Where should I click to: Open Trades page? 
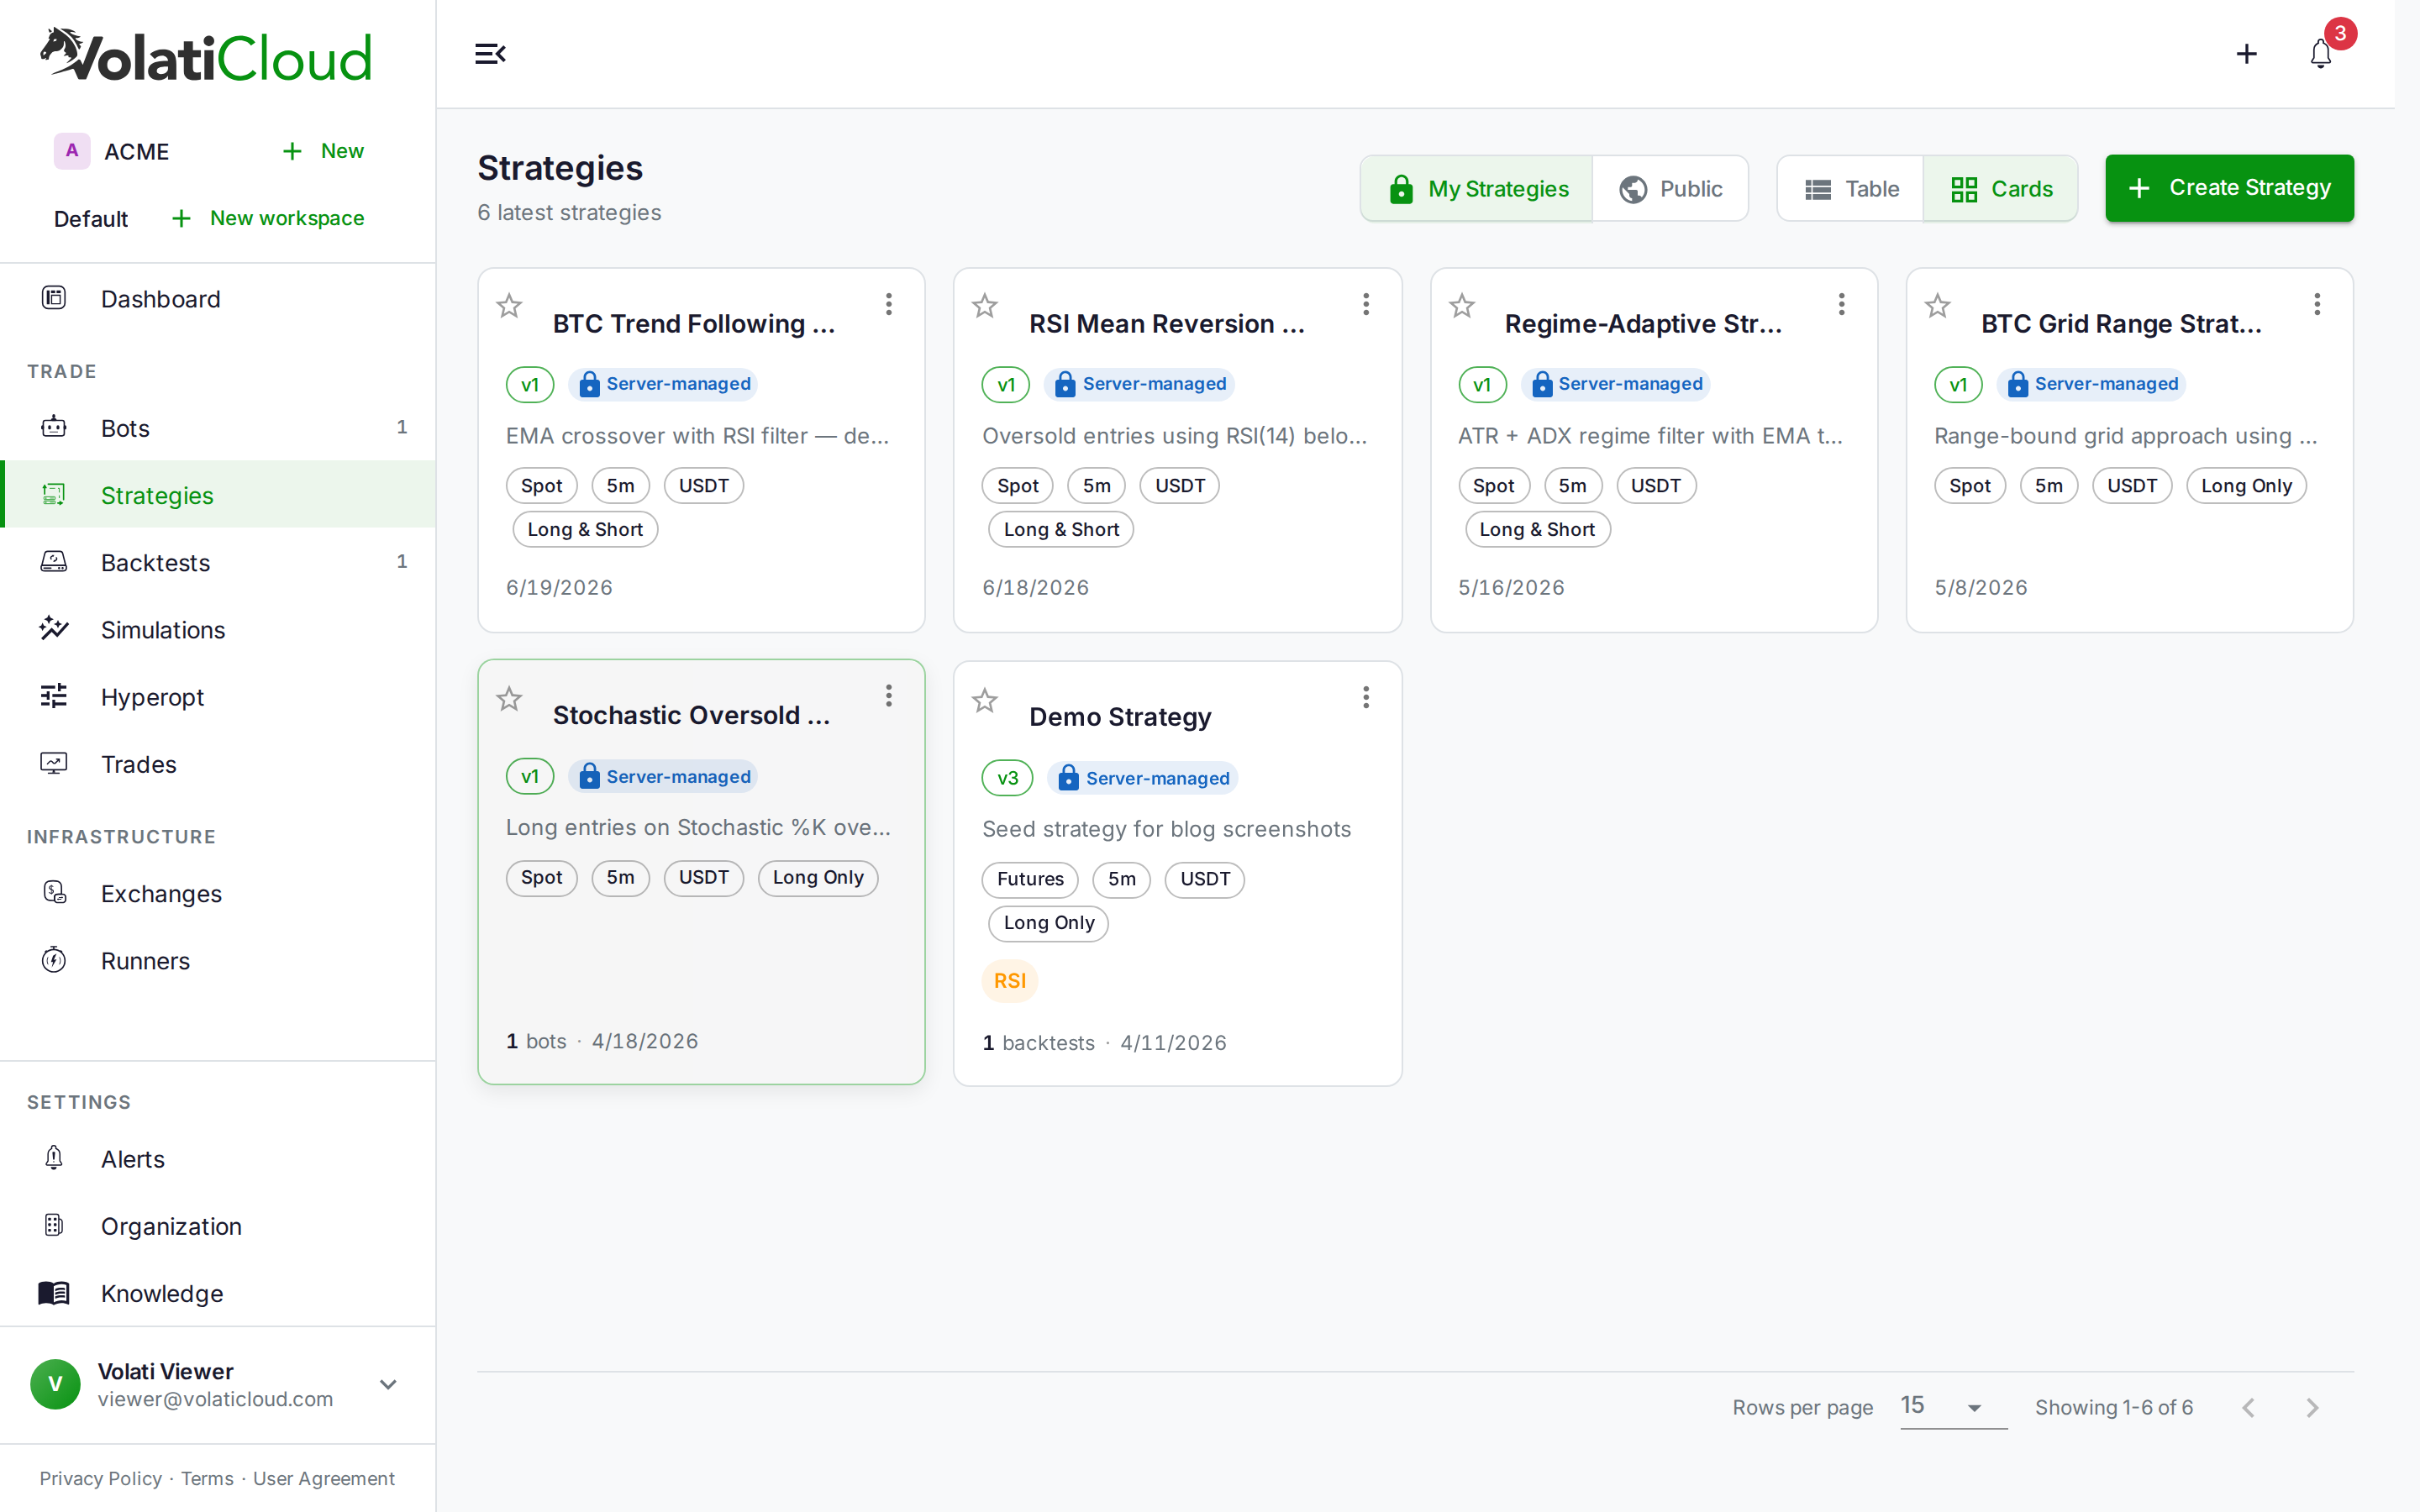point(218,764)
